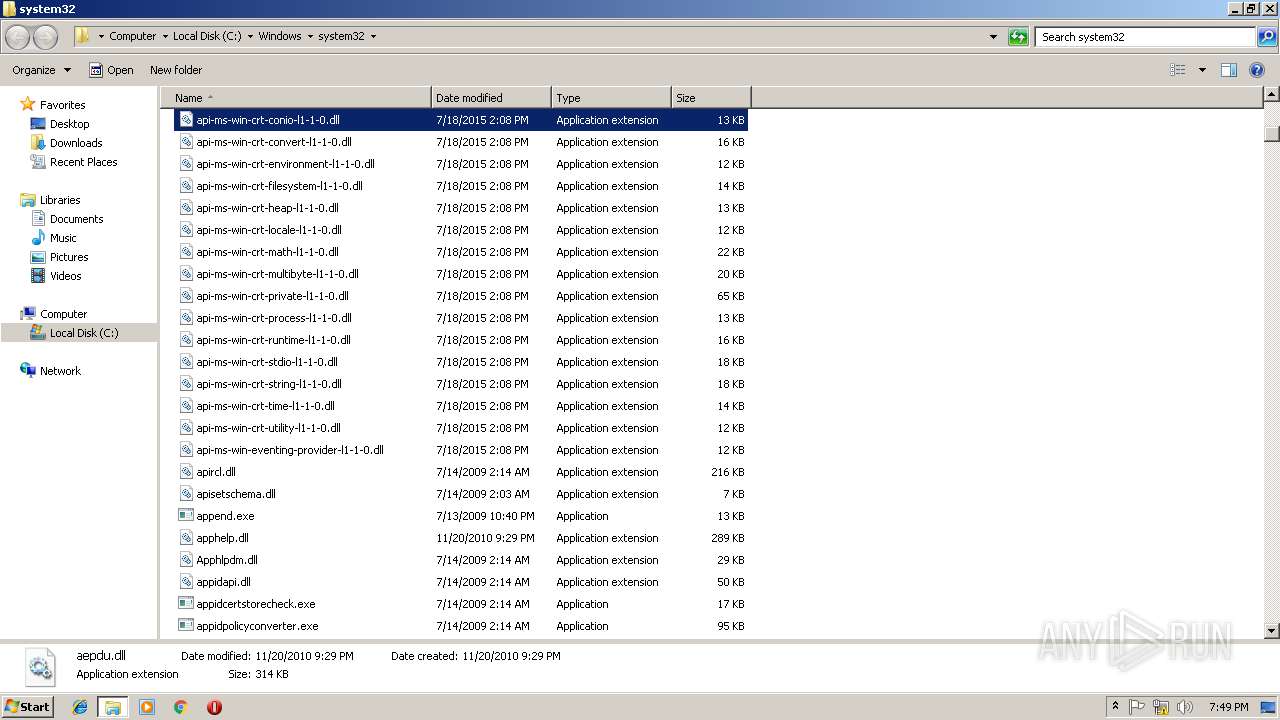Toggle the preview pane button
The height and width of the screenshot is (720, 1280).
coord(1229,70)
